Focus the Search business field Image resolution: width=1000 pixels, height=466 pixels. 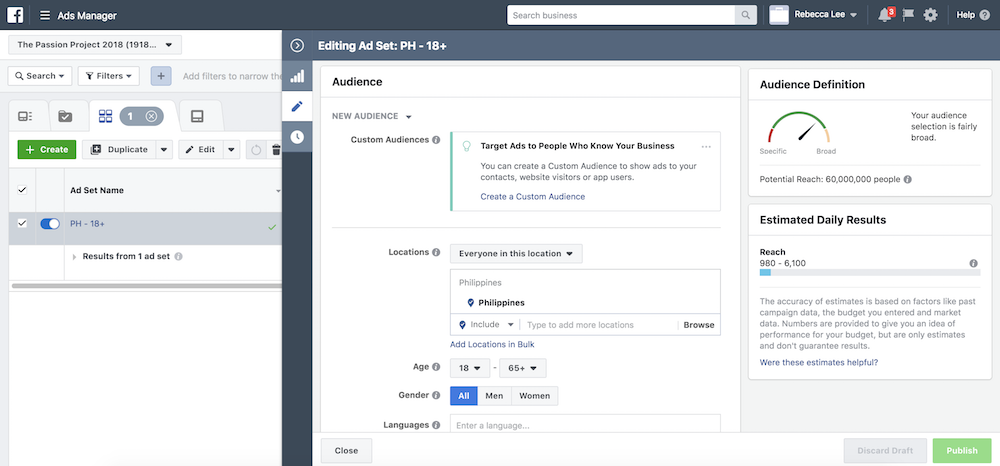pyautogui.click(x=621, y=15)
